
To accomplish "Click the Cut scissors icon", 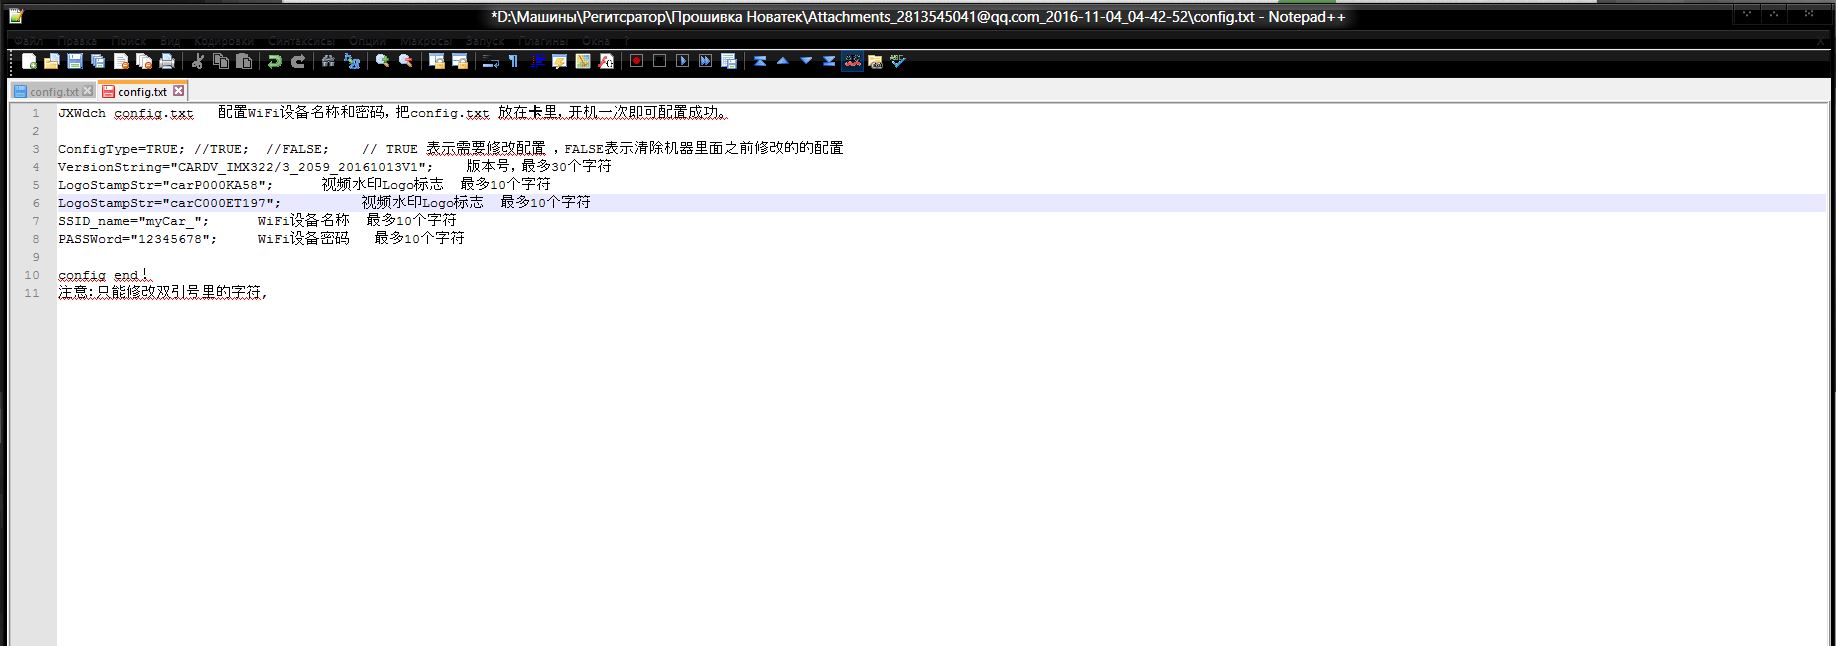I will pyautogui.click(x=198, y=61).
